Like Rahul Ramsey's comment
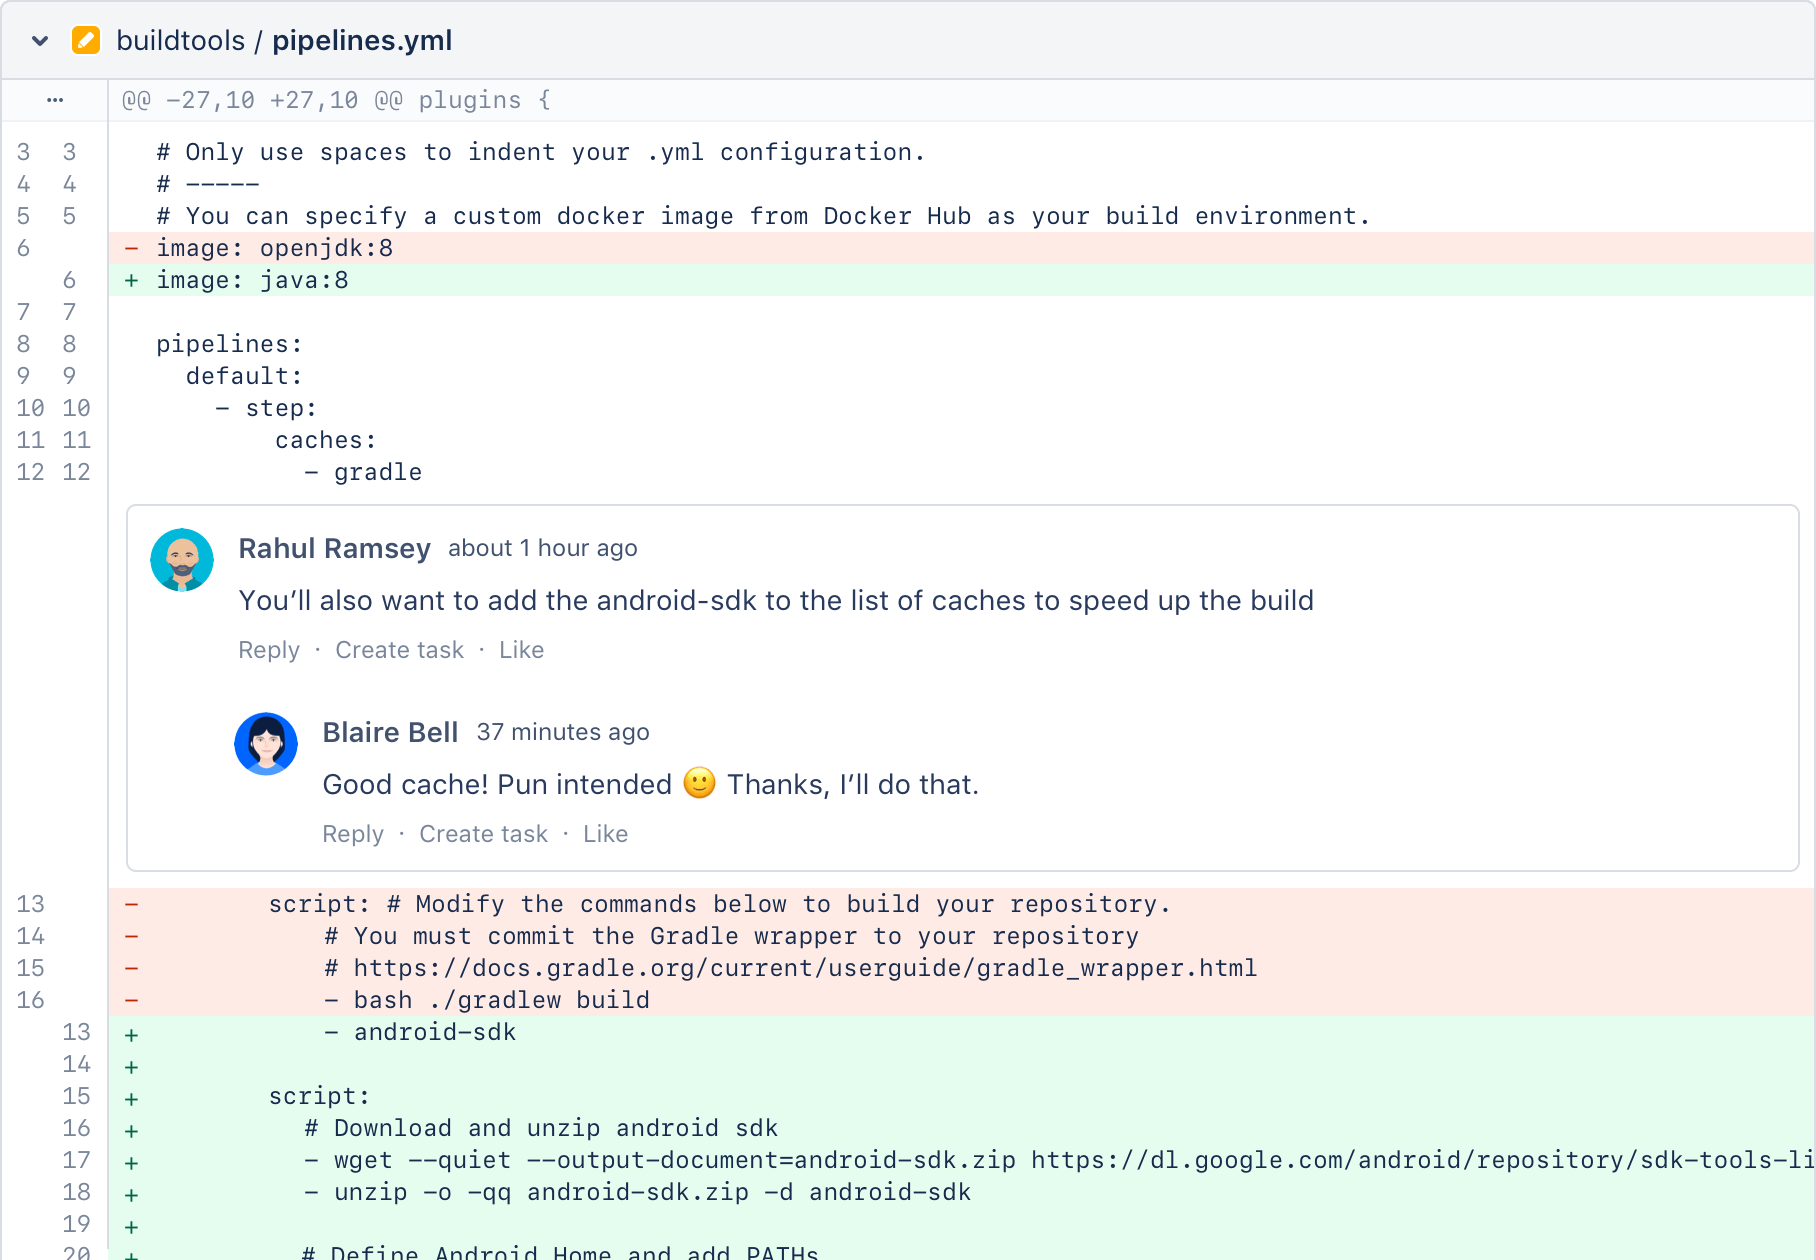Screen dimensions: 1816x1260 pyautogui.click(x=521, y=650)
